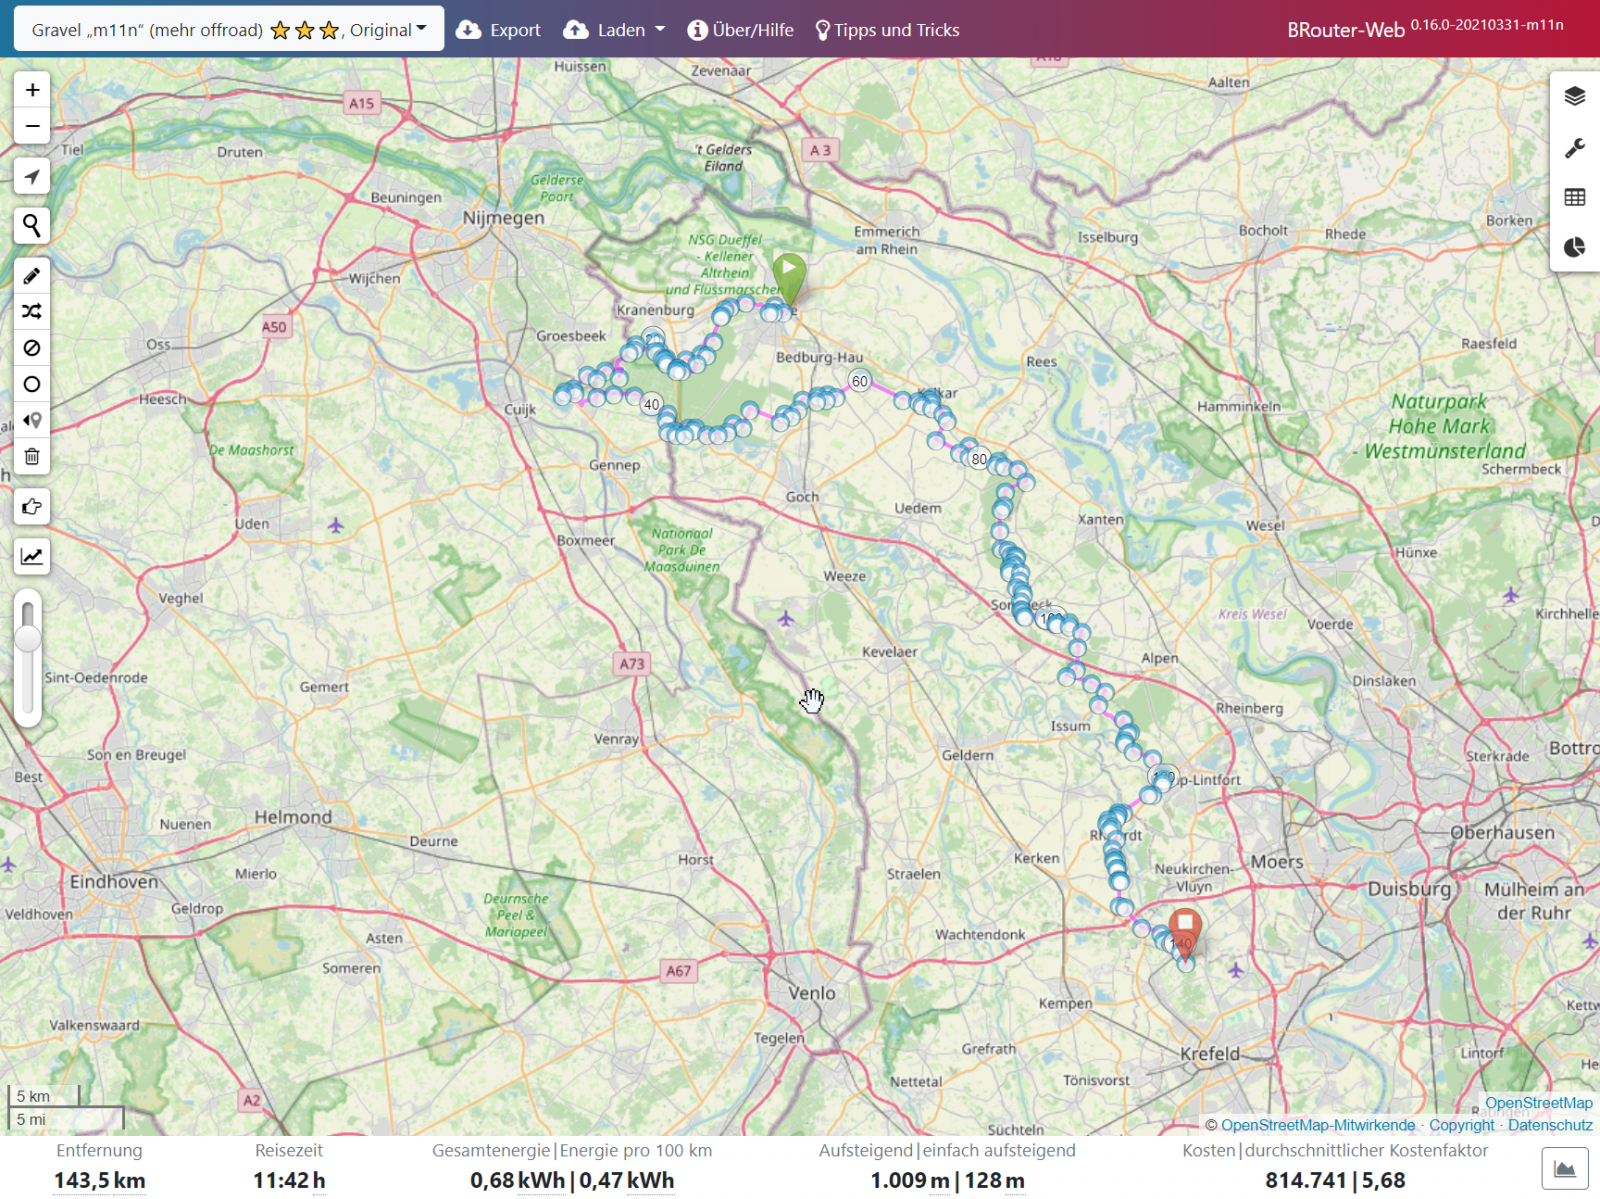Reverse route with shuffle arrows icon
The image size is (1600, 1199).
click(32, 312)
